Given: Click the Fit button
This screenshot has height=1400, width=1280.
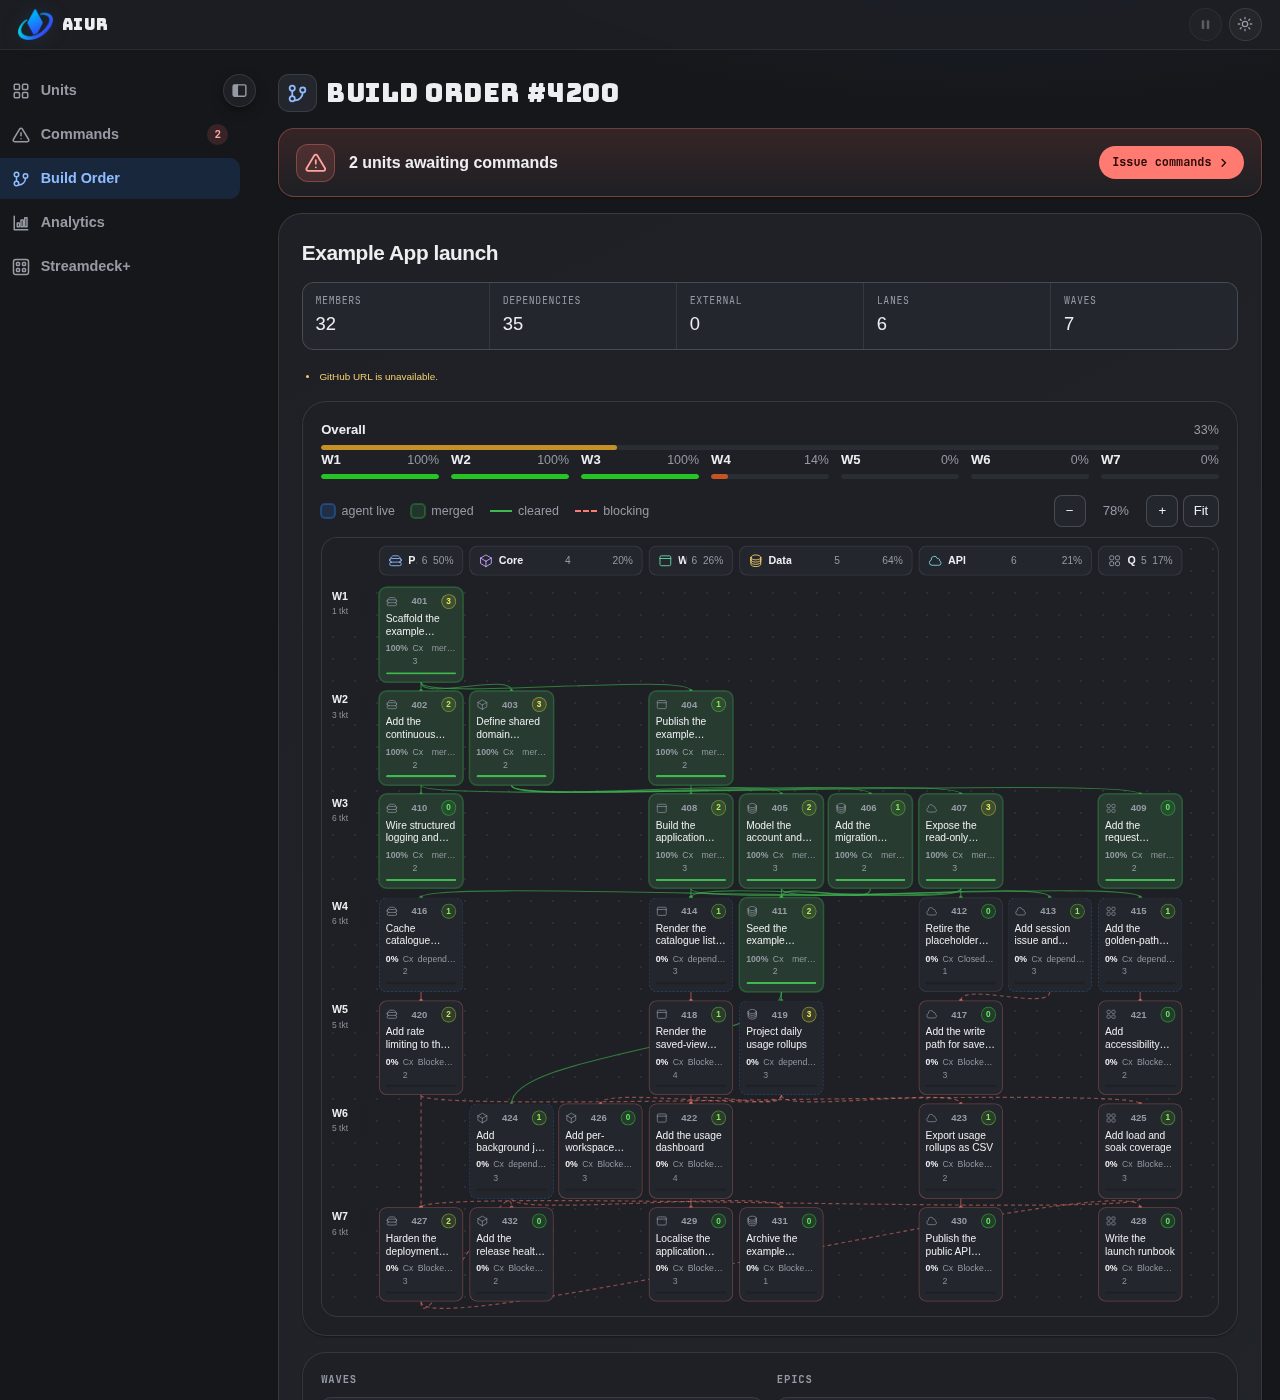Looking at the screenshot, I should 1201,511.
